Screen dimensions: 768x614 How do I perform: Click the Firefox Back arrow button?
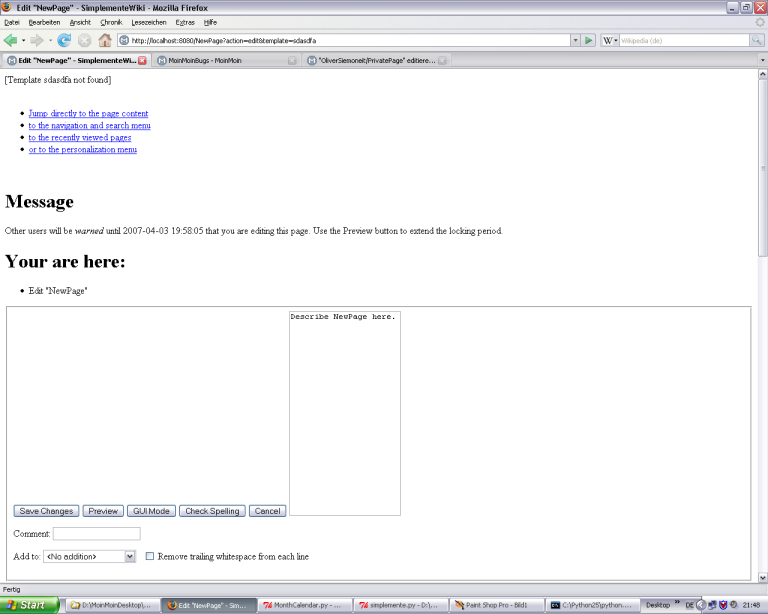pos(11,41)
